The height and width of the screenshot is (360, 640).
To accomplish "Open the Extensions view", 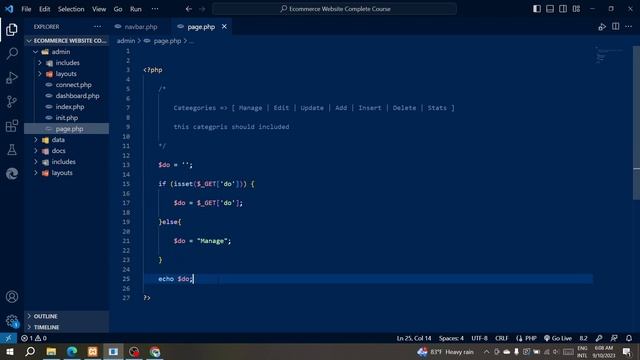I will click(12, 126).
